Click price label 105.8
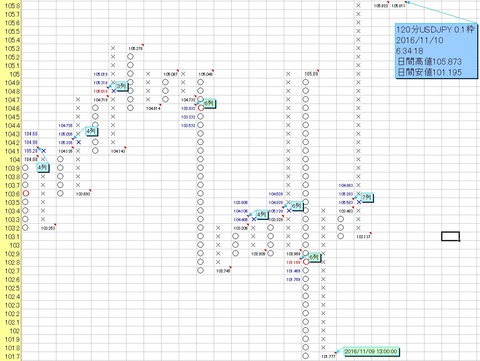 [x=12, y=6]
